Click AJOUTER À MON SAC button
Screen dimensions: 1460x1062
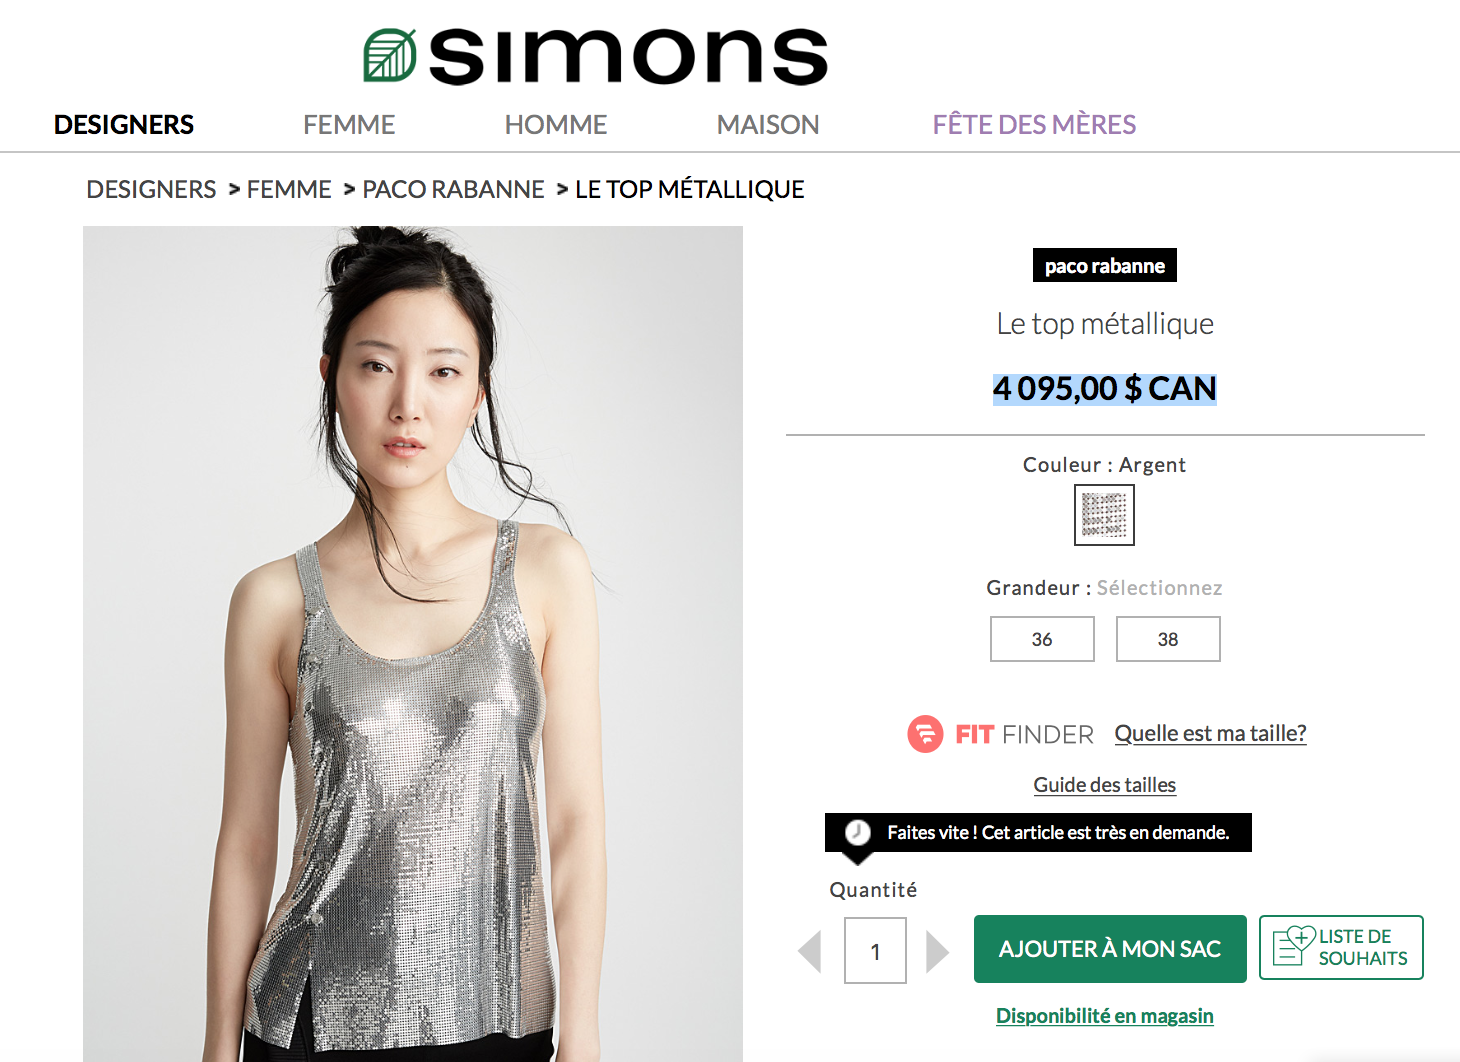[x=1110, y=949]
